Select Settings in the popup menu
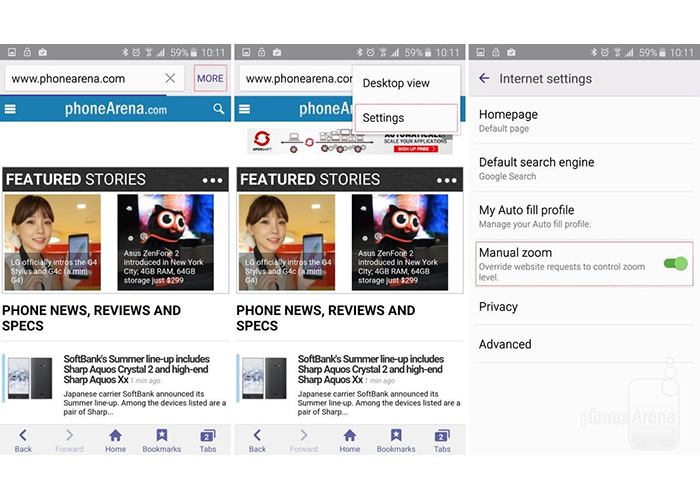700x500 pixels. coord(406,118)
